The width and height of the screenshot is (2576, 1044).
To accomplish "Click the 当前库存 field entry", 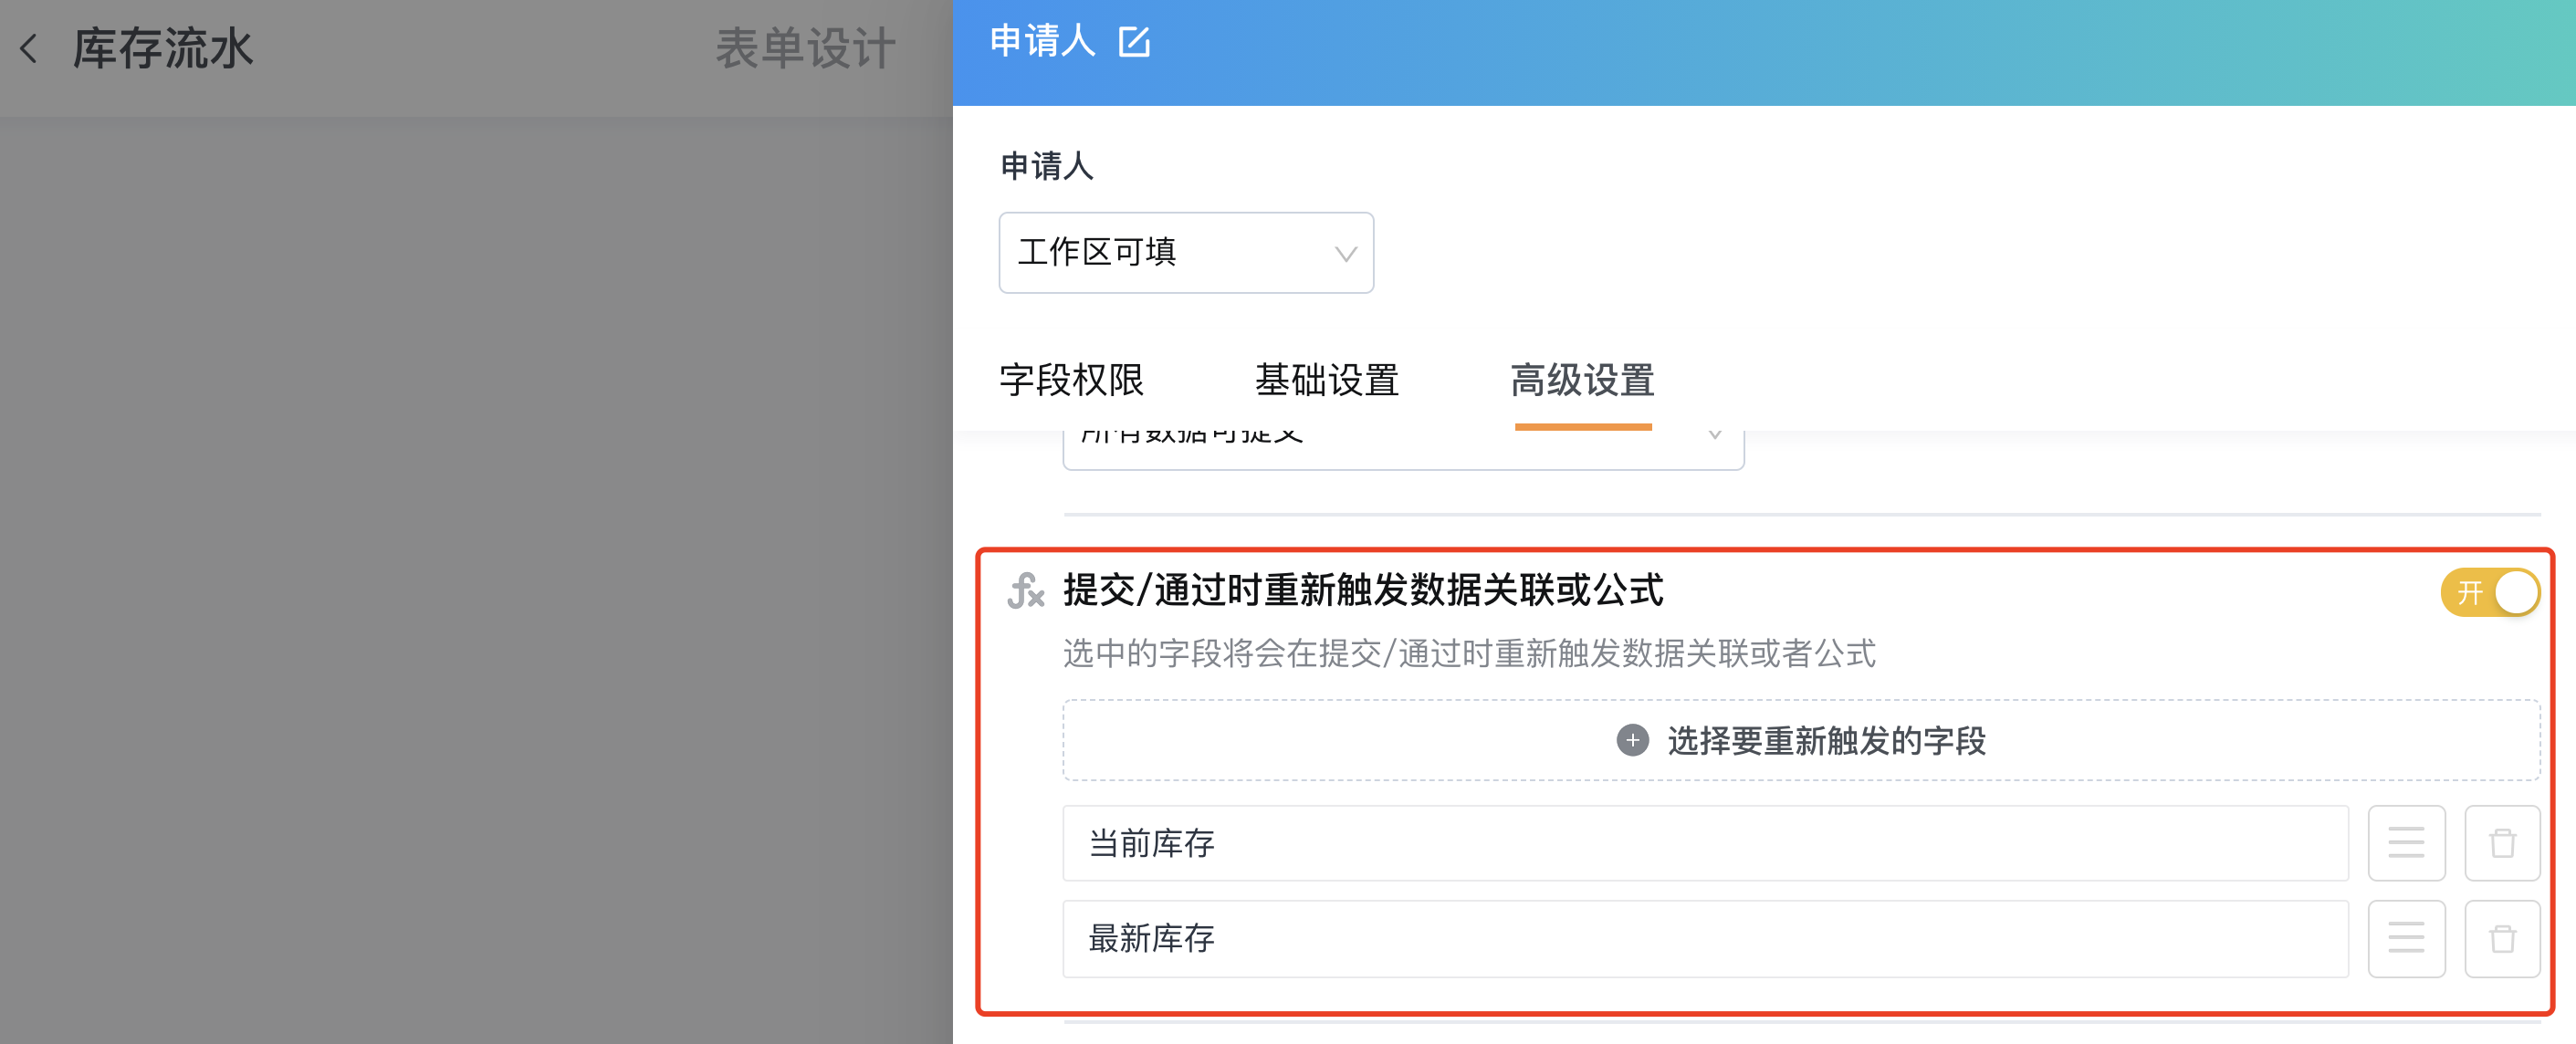I will click(1705, 842).
